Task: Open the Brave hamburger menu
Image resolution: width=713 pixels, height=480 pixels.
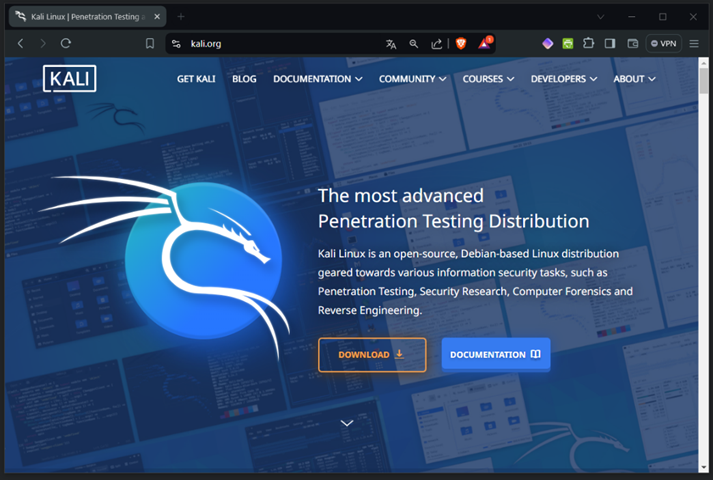Action: point(694,44)
